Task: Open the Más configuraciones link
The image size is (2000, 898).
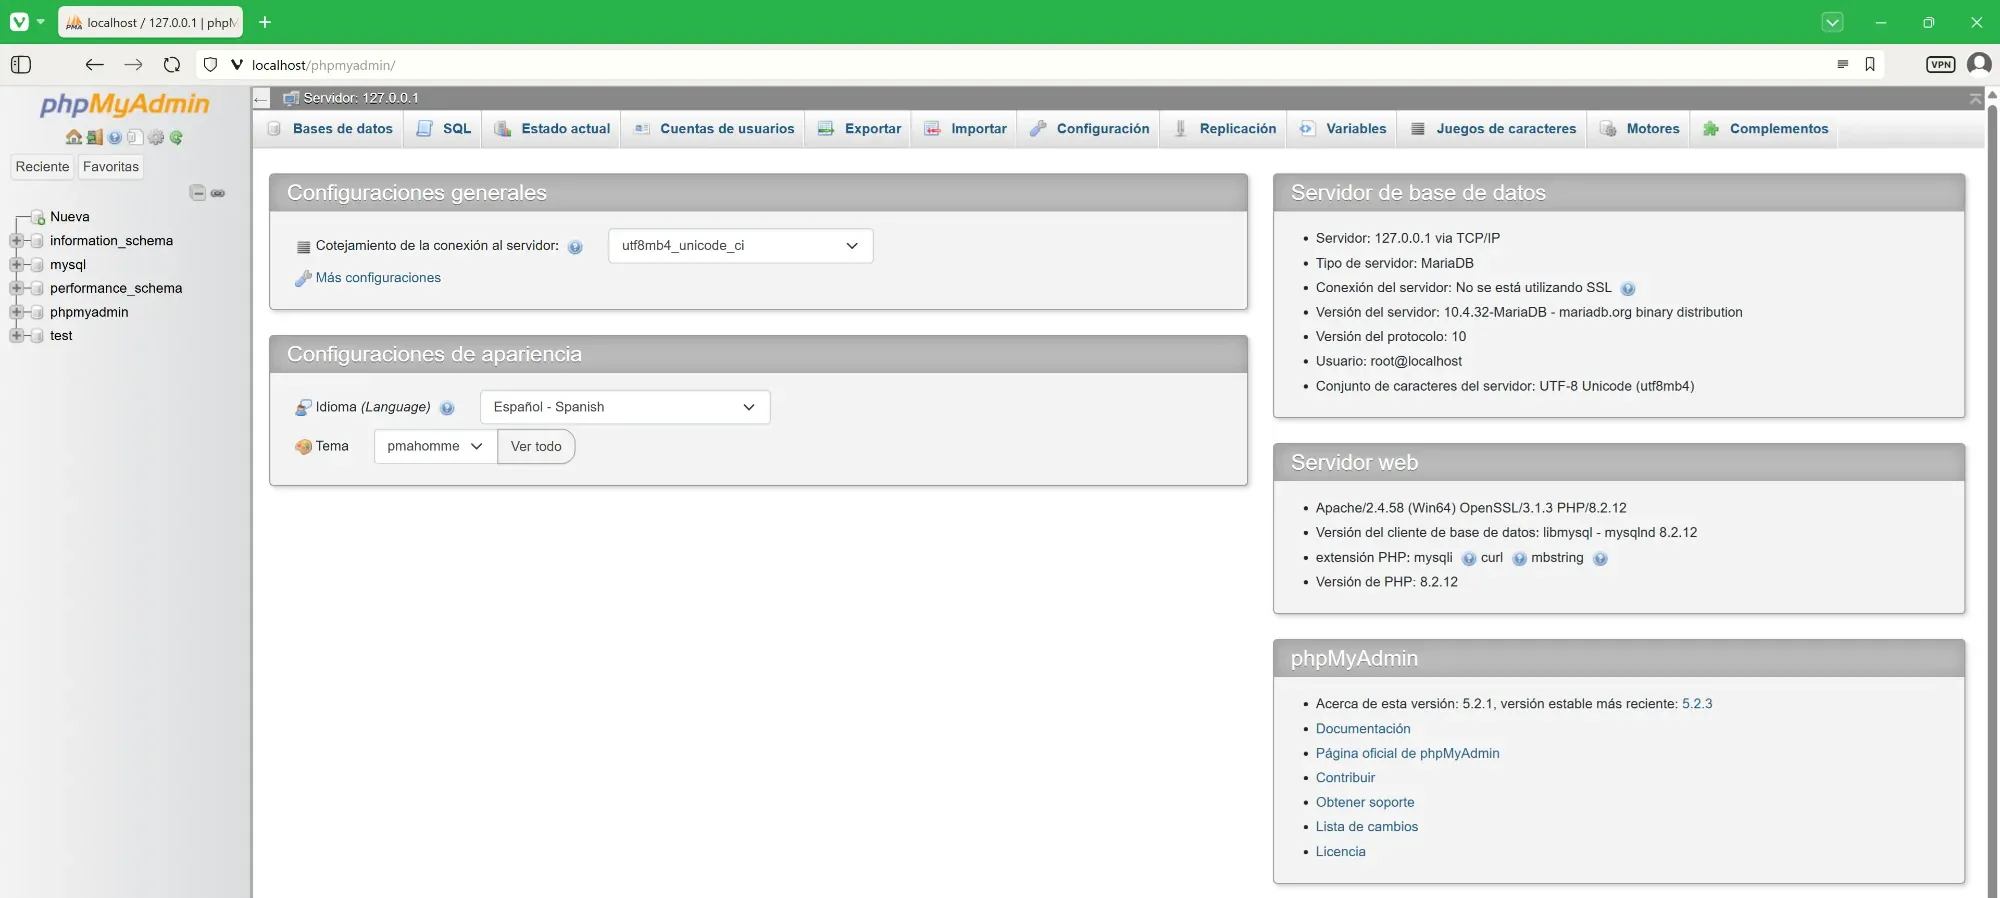Action: coord(378,278)
